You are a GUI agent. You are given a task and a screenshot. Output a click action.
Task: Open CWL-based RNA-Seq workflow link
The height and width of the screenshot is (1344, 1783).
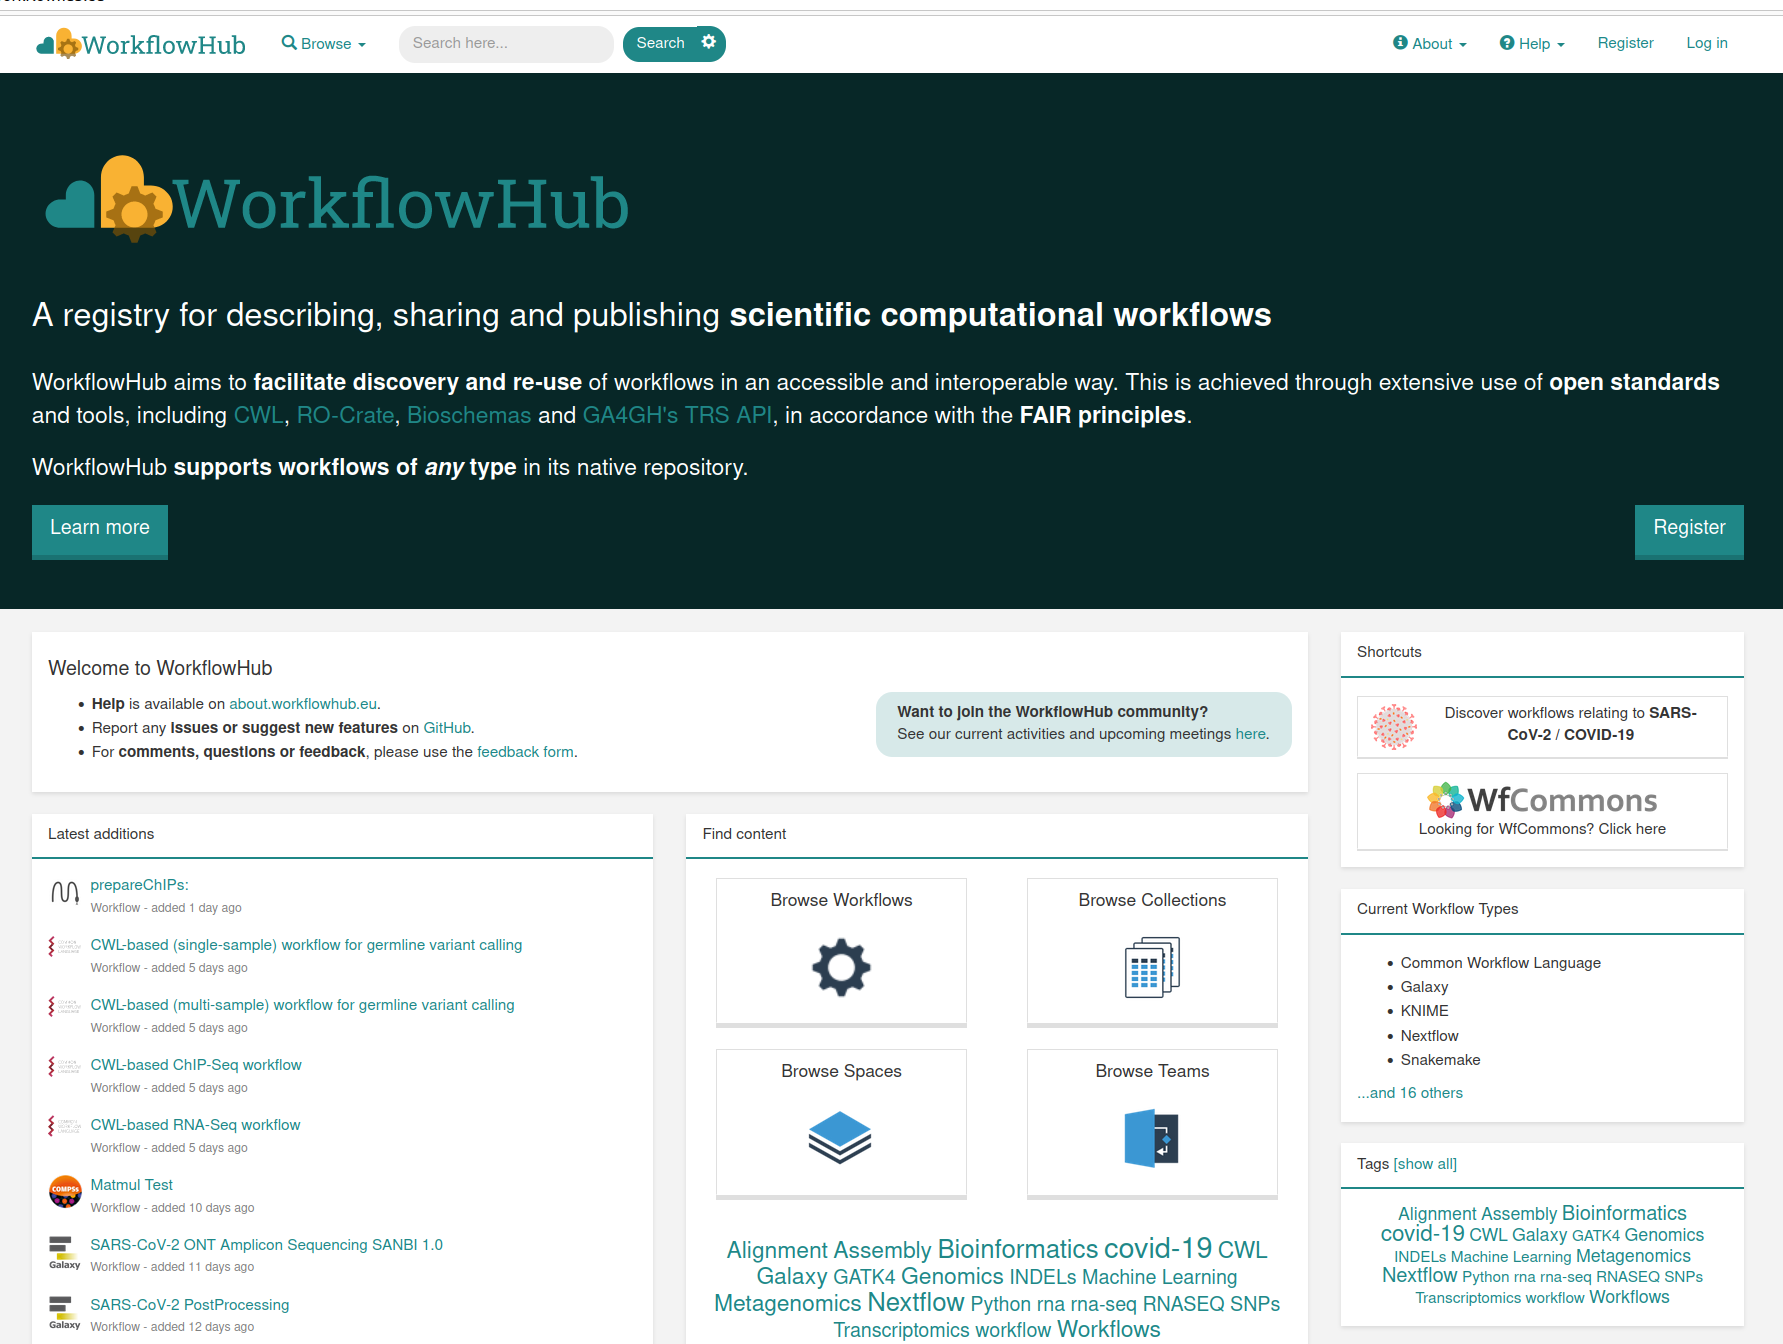195,1125
